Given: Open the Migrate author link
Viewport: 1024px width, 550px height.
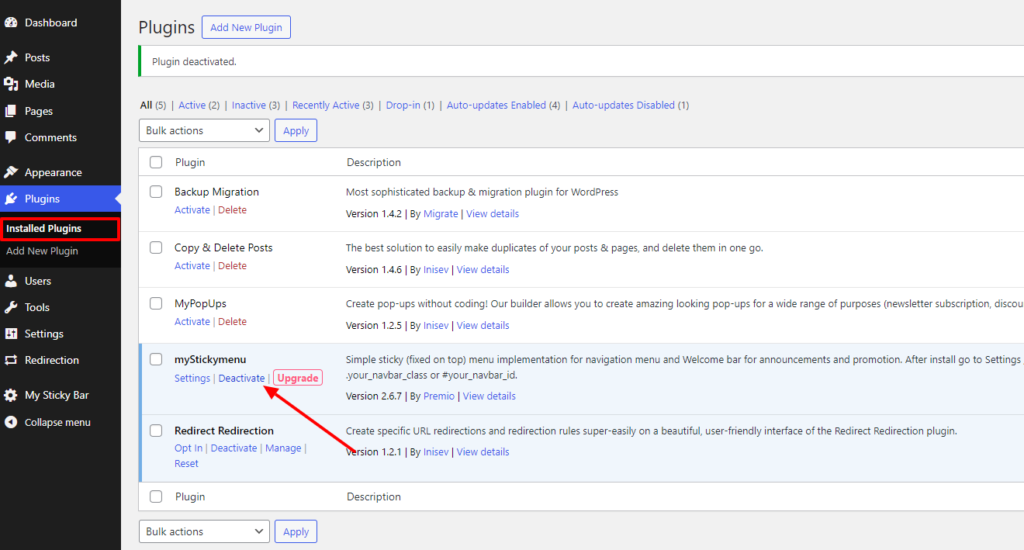Looking at the screenshot, I should (x=441, y=214).
